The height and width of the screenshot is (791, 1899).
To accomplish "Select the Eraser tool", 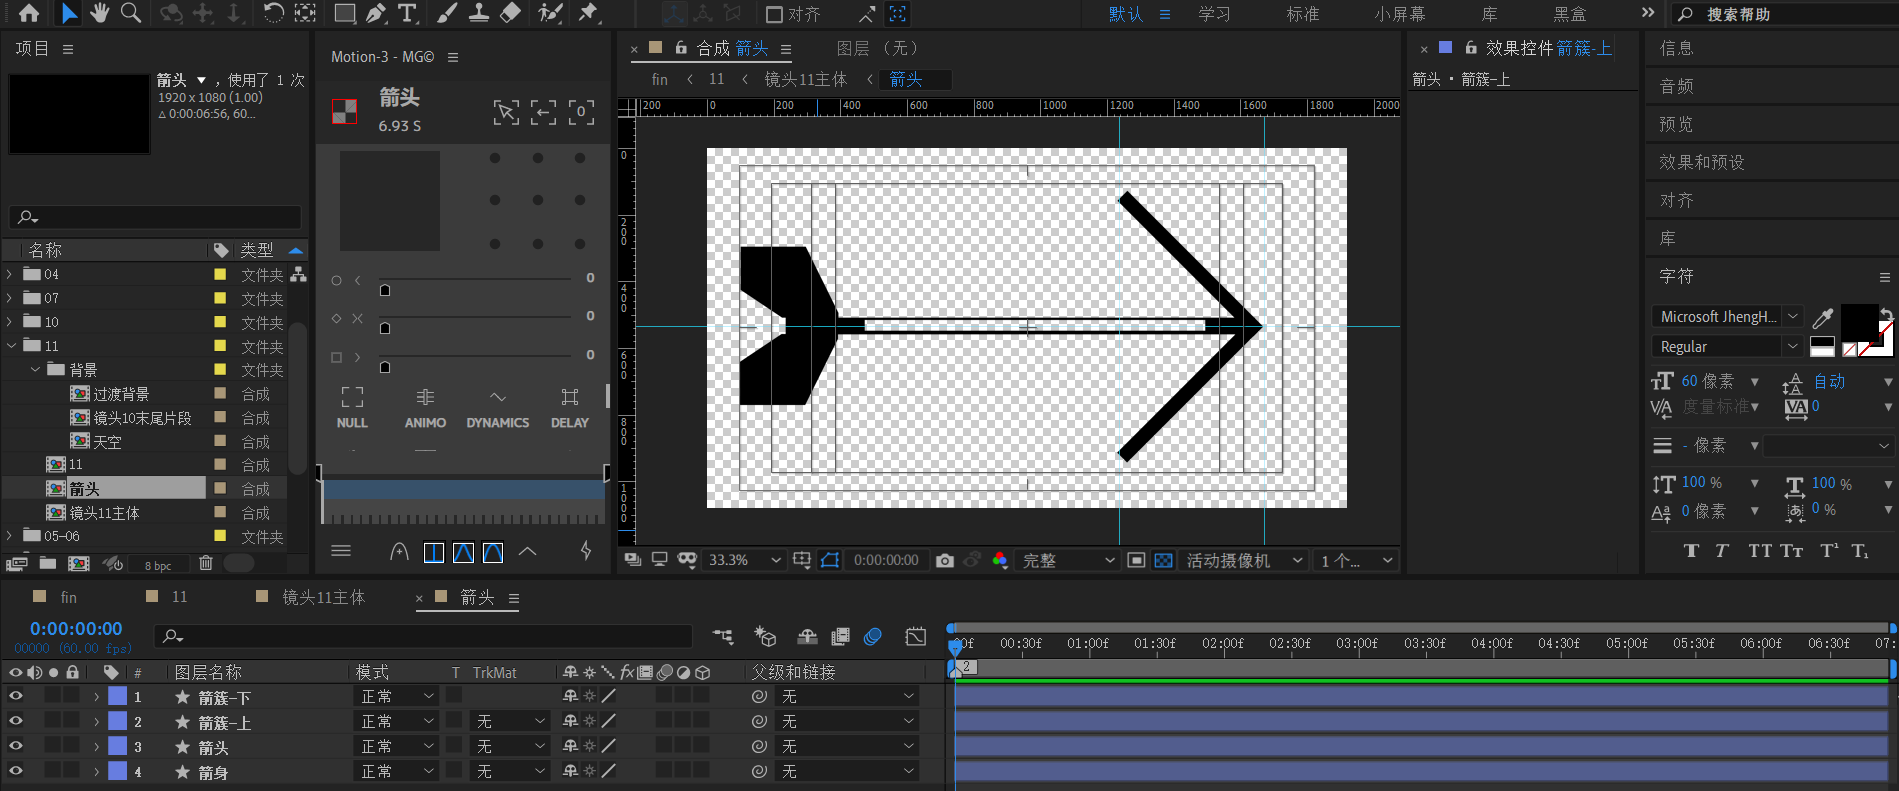I will pos(510,13).
